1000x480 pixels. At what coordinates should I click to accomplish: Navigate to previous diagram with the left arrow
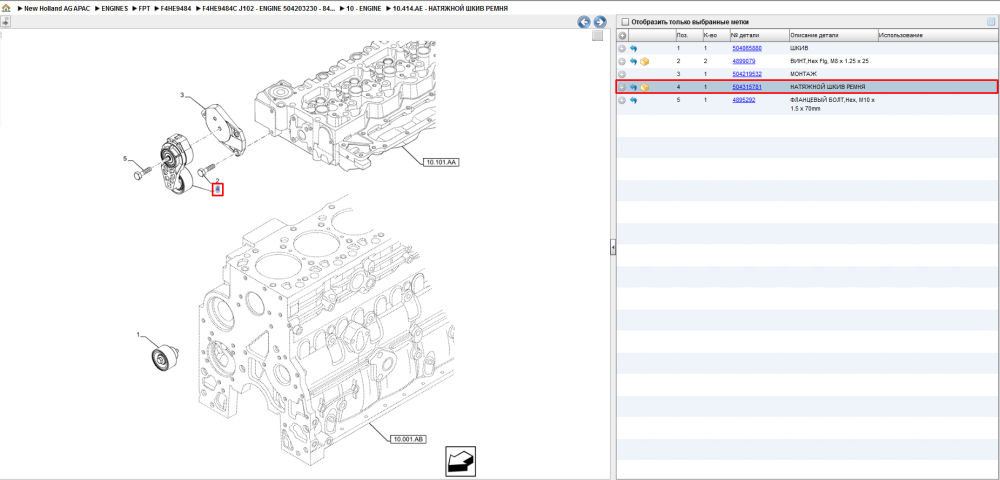pos(584,22)
